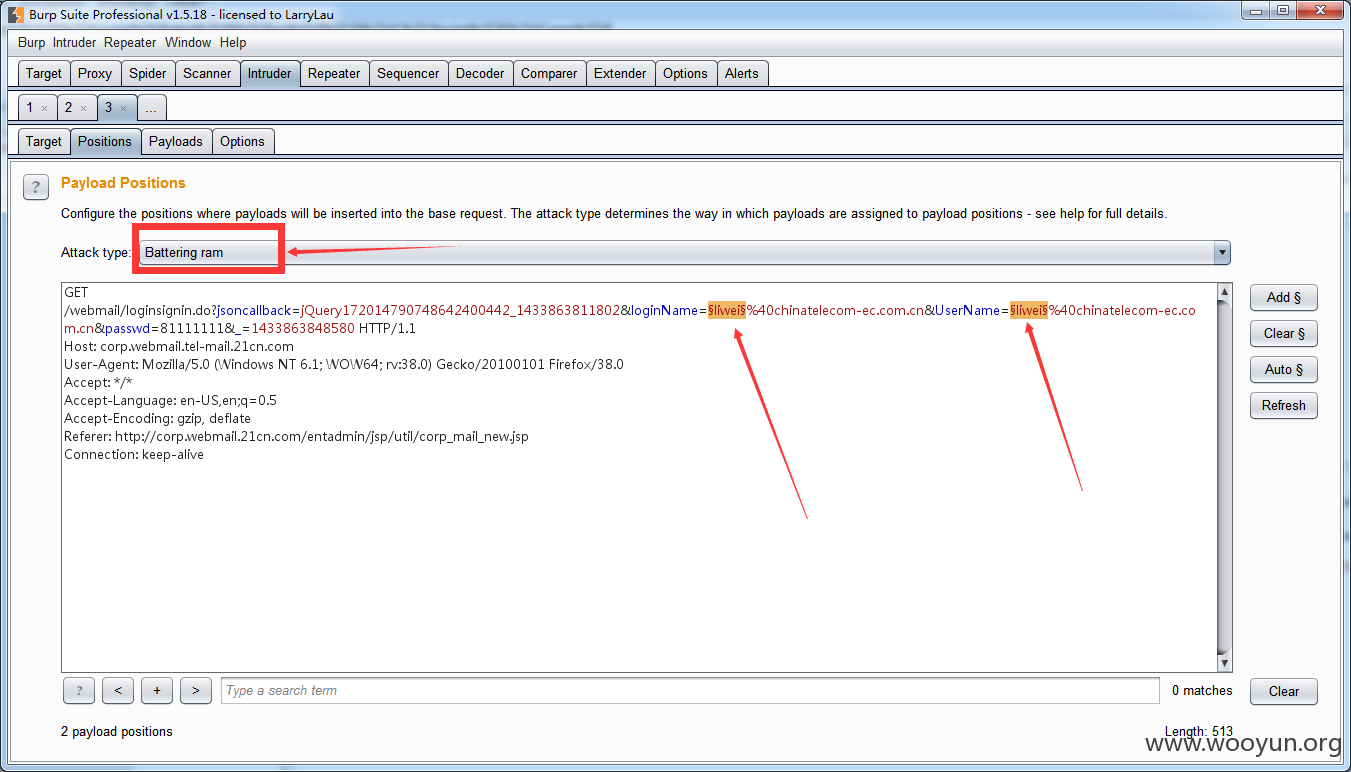
Task: Open the Intruder menu
Action: tap(74, 43)
